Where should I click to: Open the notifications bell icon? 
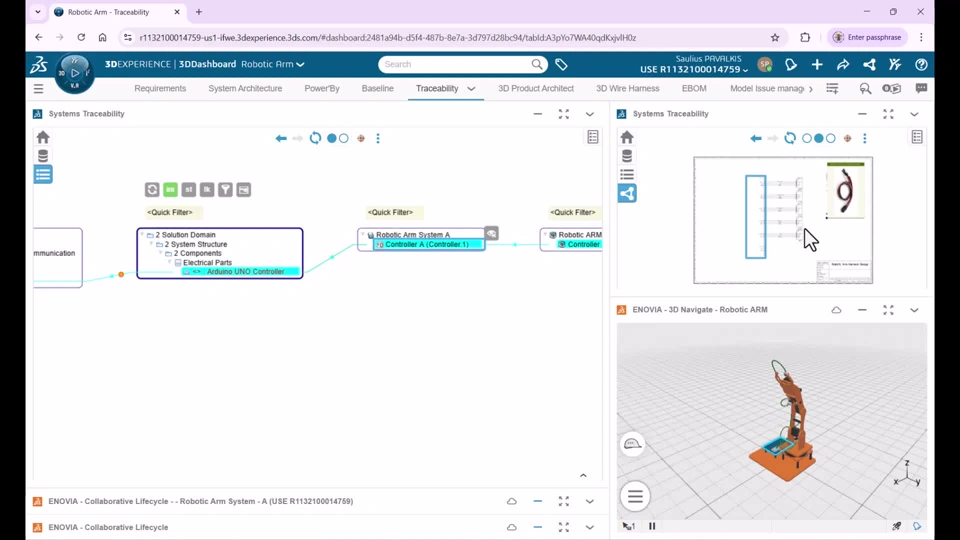pos(791,64)
